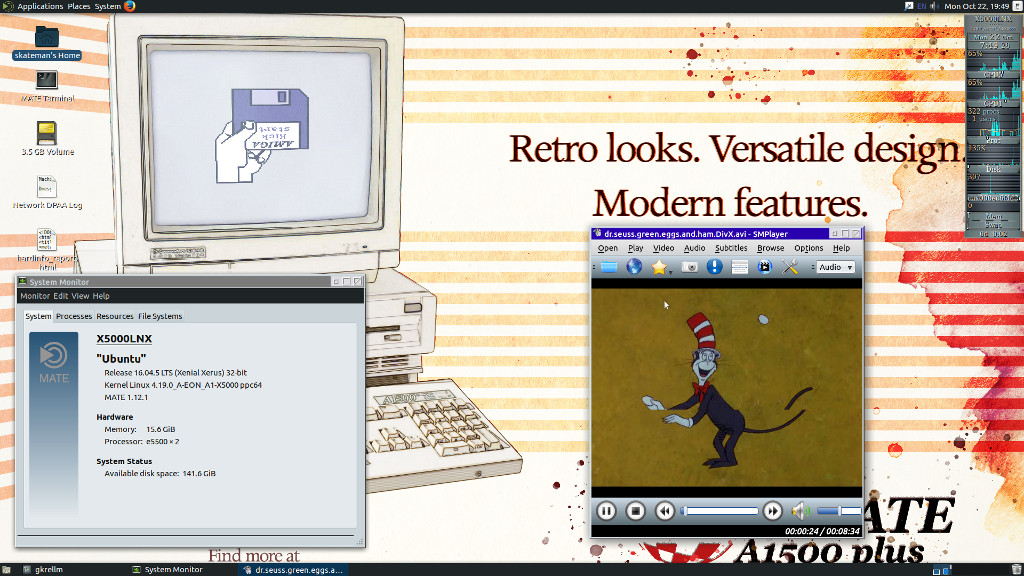Mute audio using the speaker icon
The width and height of the screenshot is (1024, 576).
[801, 511]
